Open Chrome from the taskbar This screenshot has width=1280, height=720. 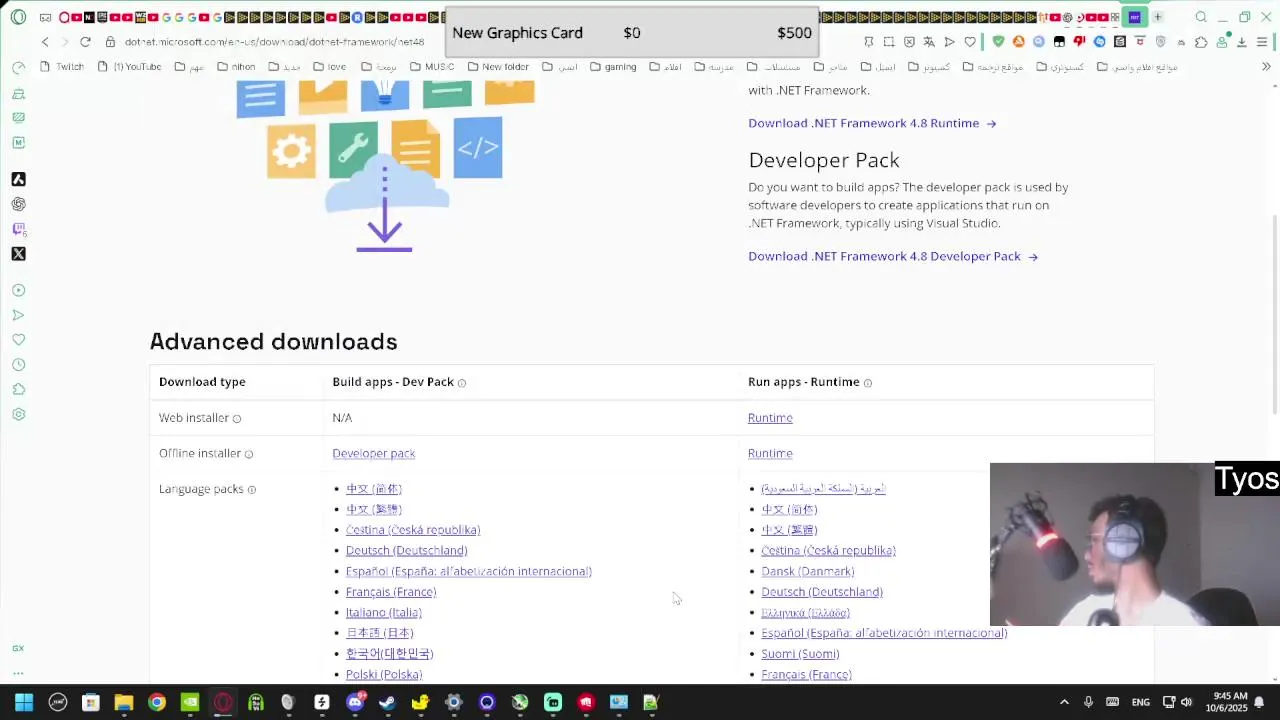(156, 702)
